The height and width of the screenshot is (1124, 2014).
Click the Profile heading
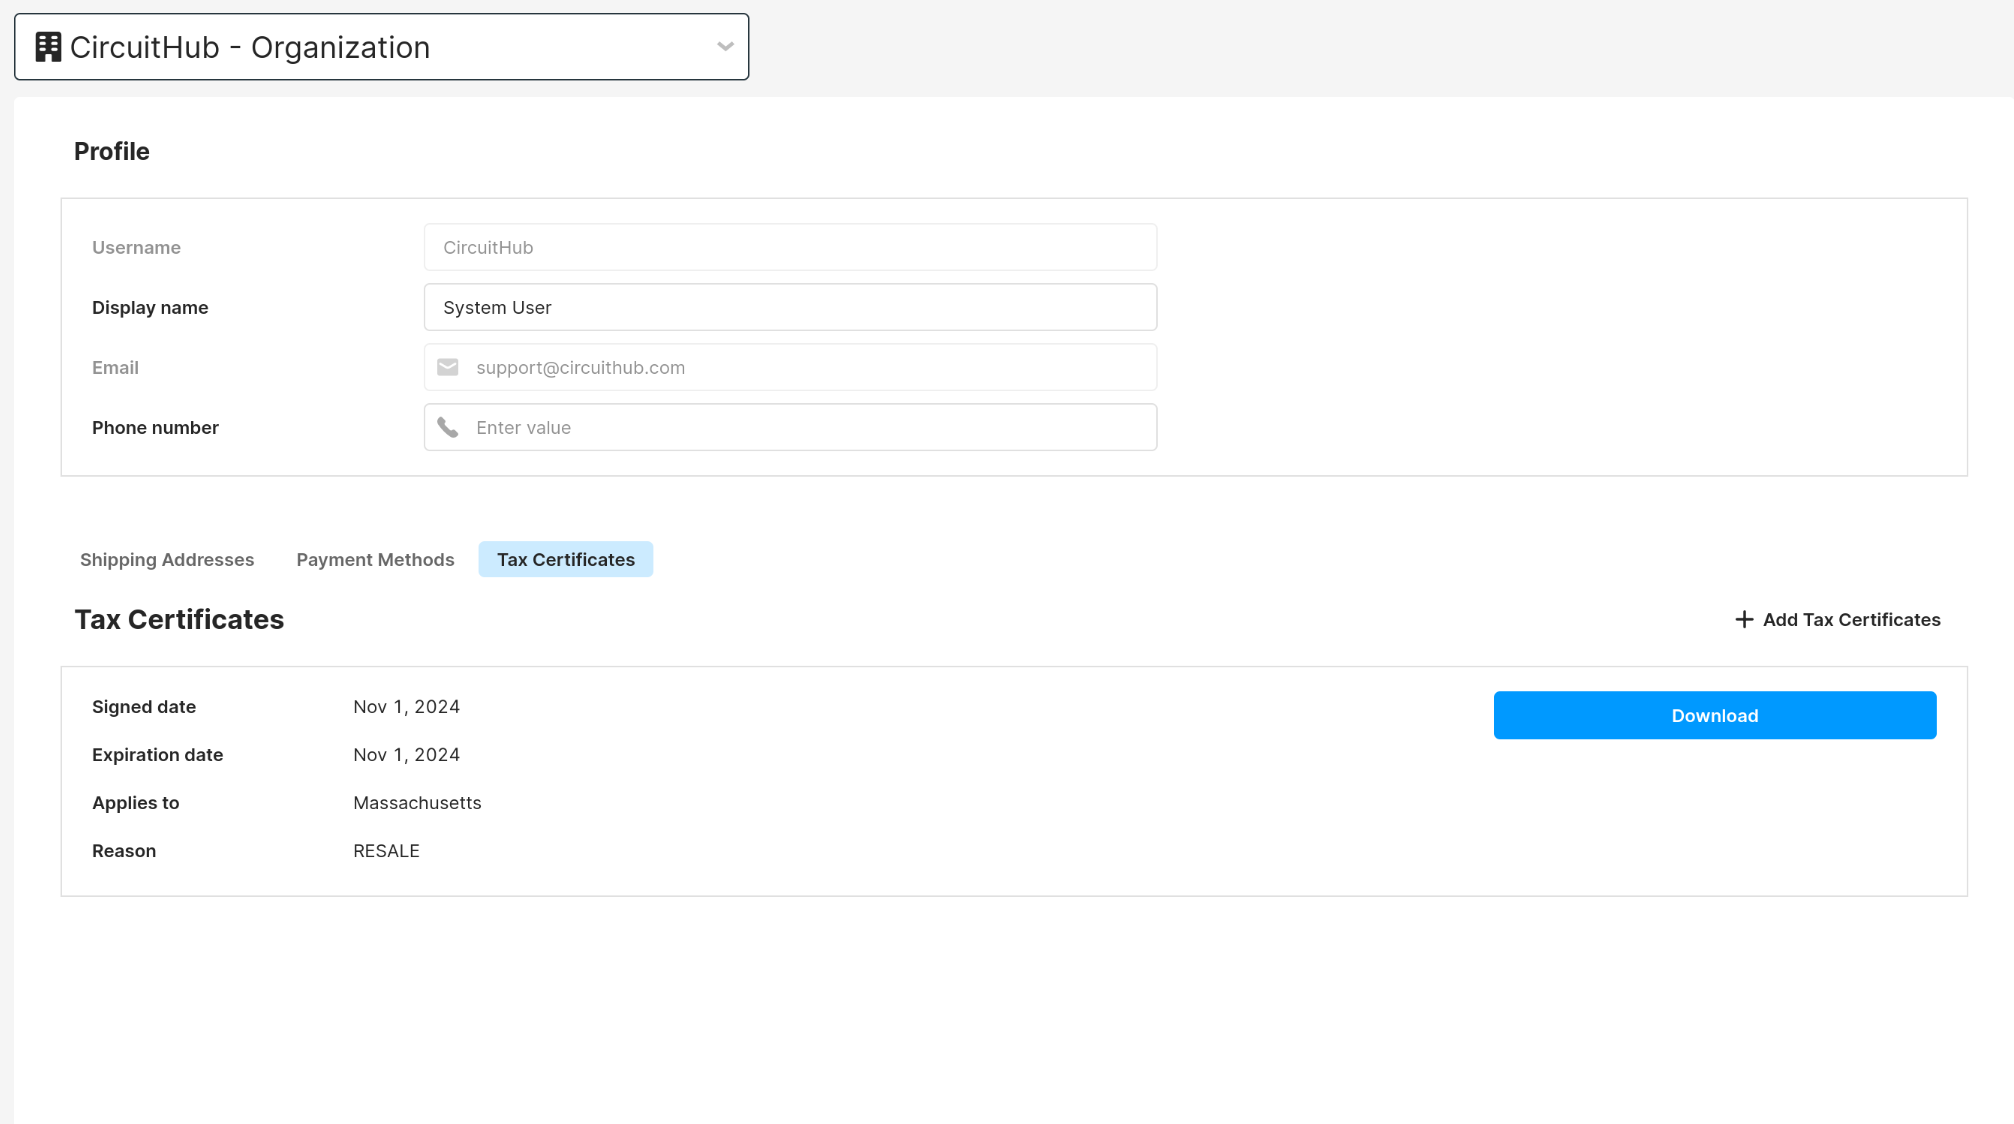point(112,151)
